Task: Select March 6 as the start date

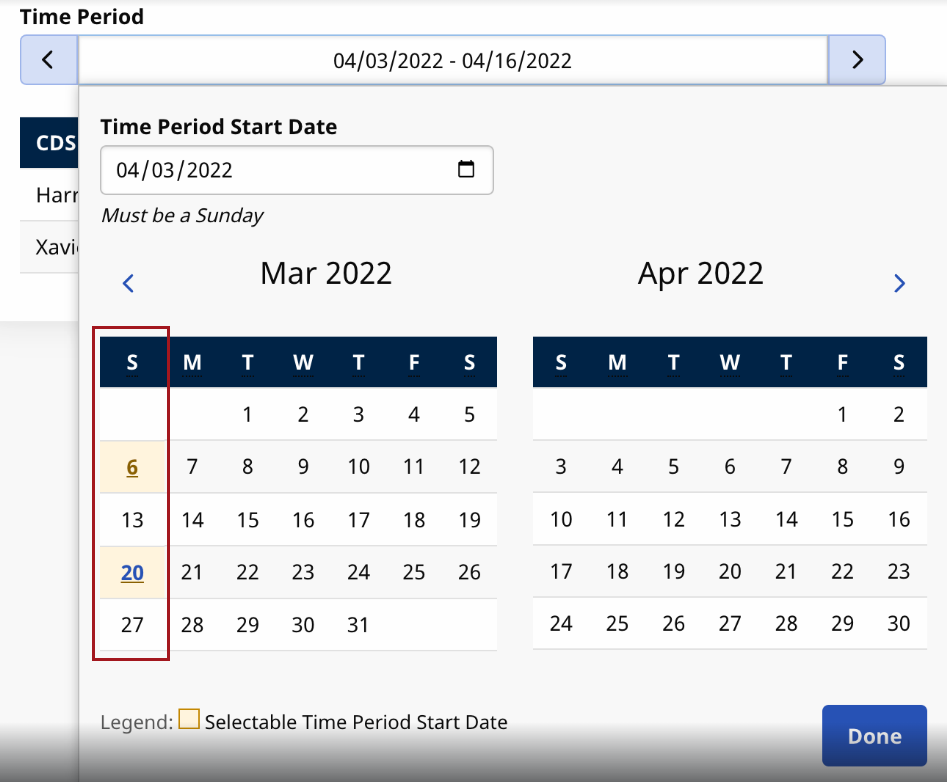Action: point(132,467)
